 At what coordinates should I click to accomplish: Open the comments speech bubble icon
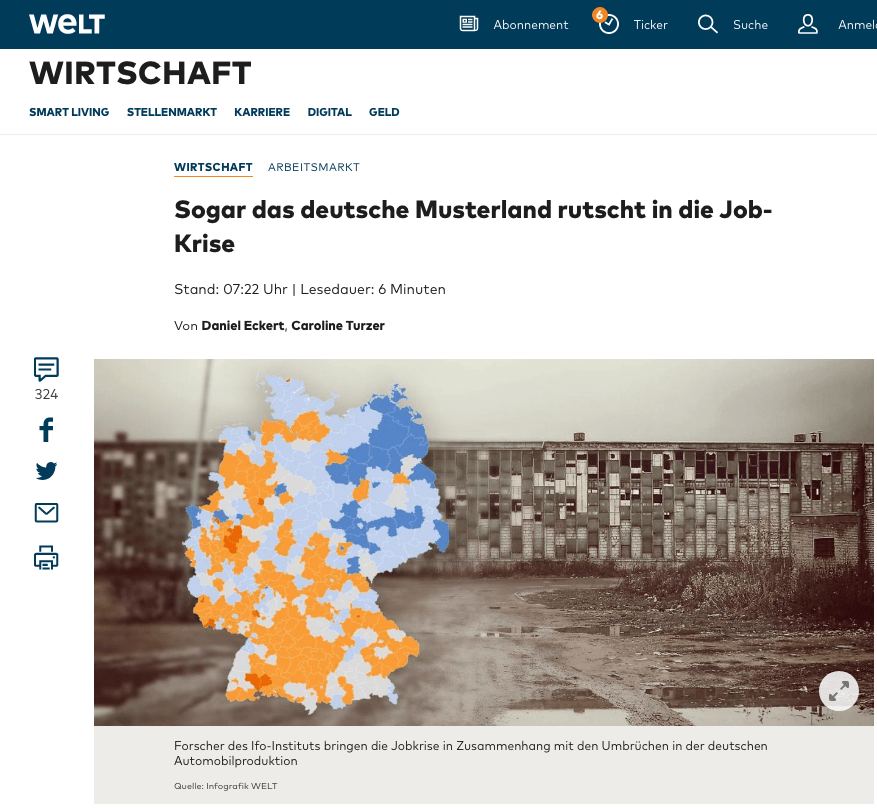click(46, 369)
